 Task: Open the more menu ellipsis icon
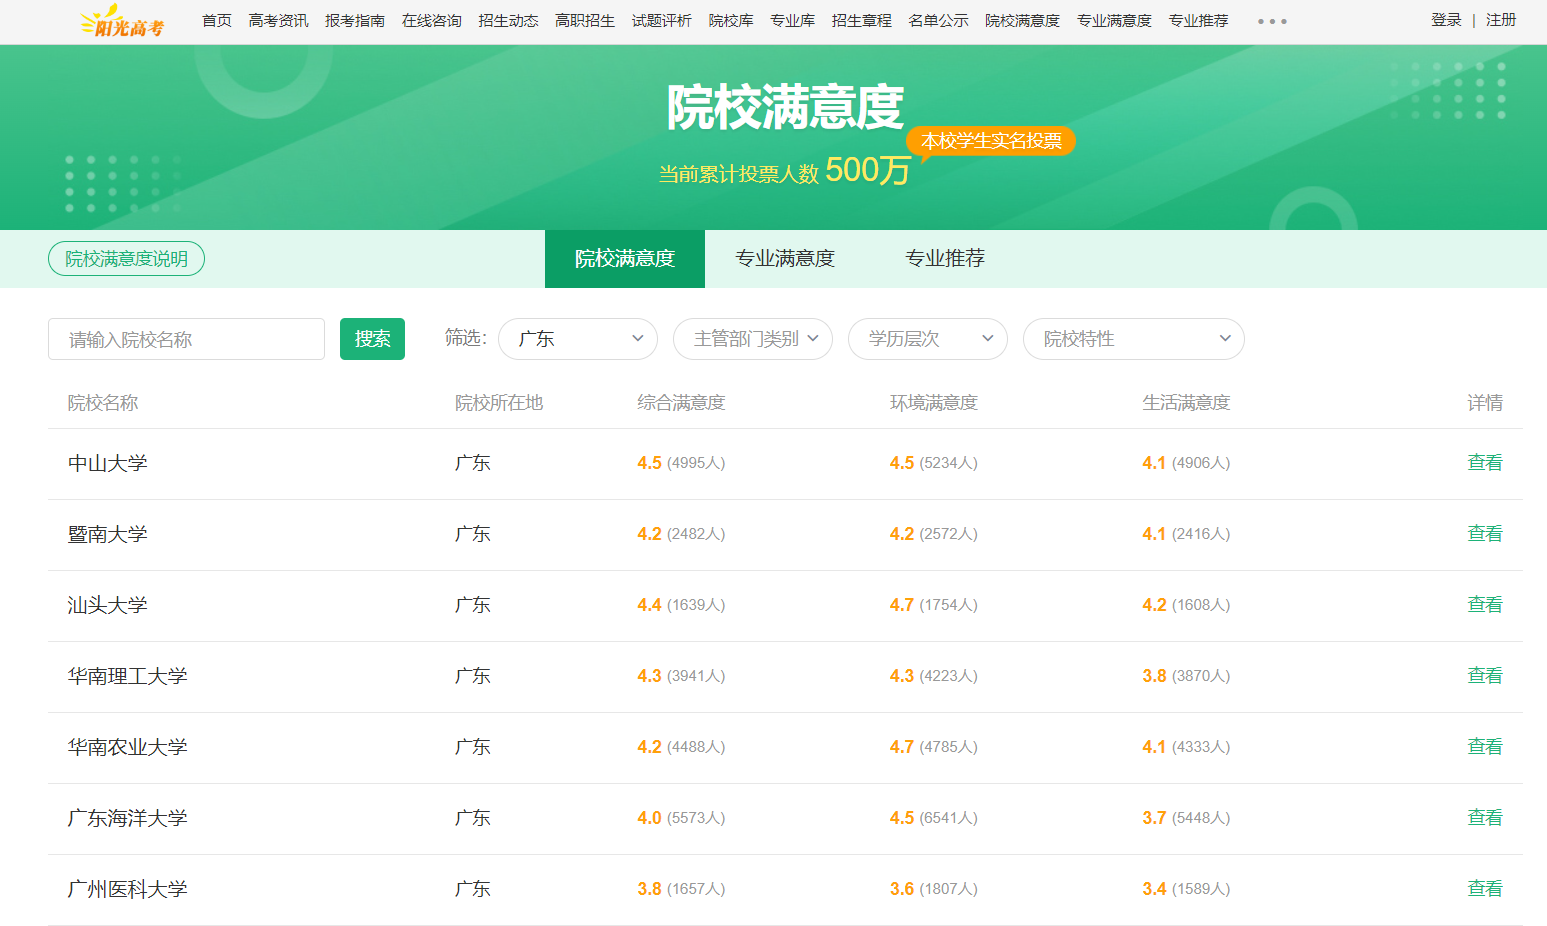(1272, 21)
